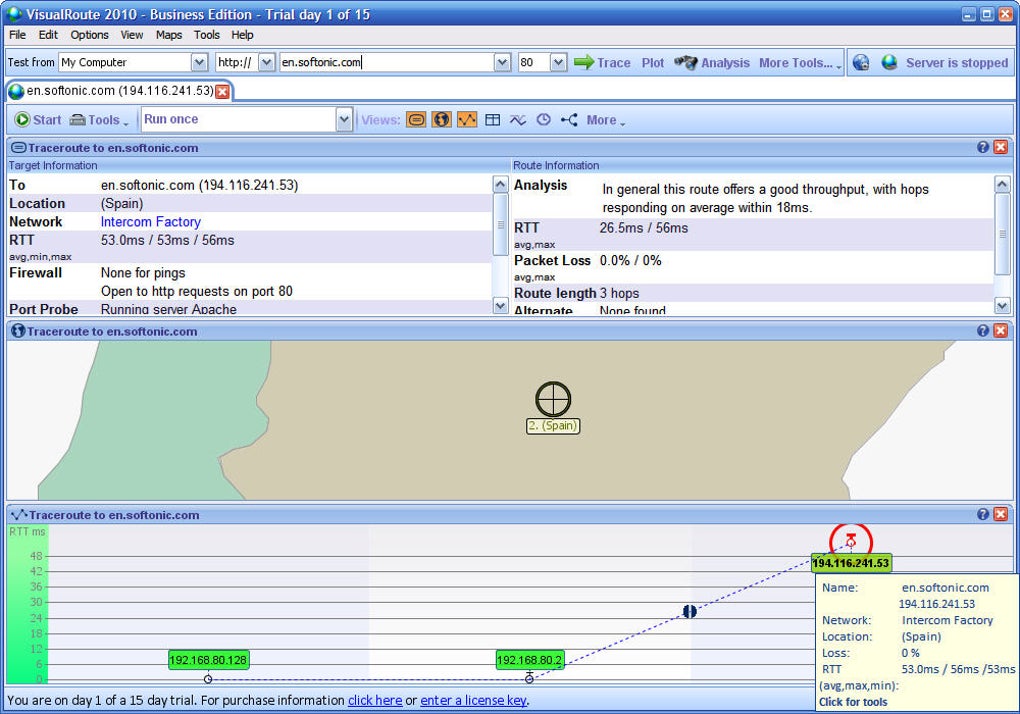Click help icon on graph Traceroute panel
The image size is (1020, 714).
point(983,514)
